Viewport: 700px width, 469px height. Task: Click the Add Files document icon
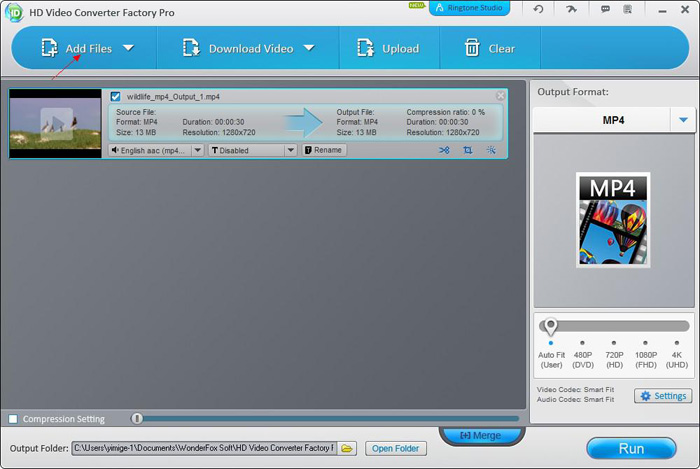tap(50, 48)
